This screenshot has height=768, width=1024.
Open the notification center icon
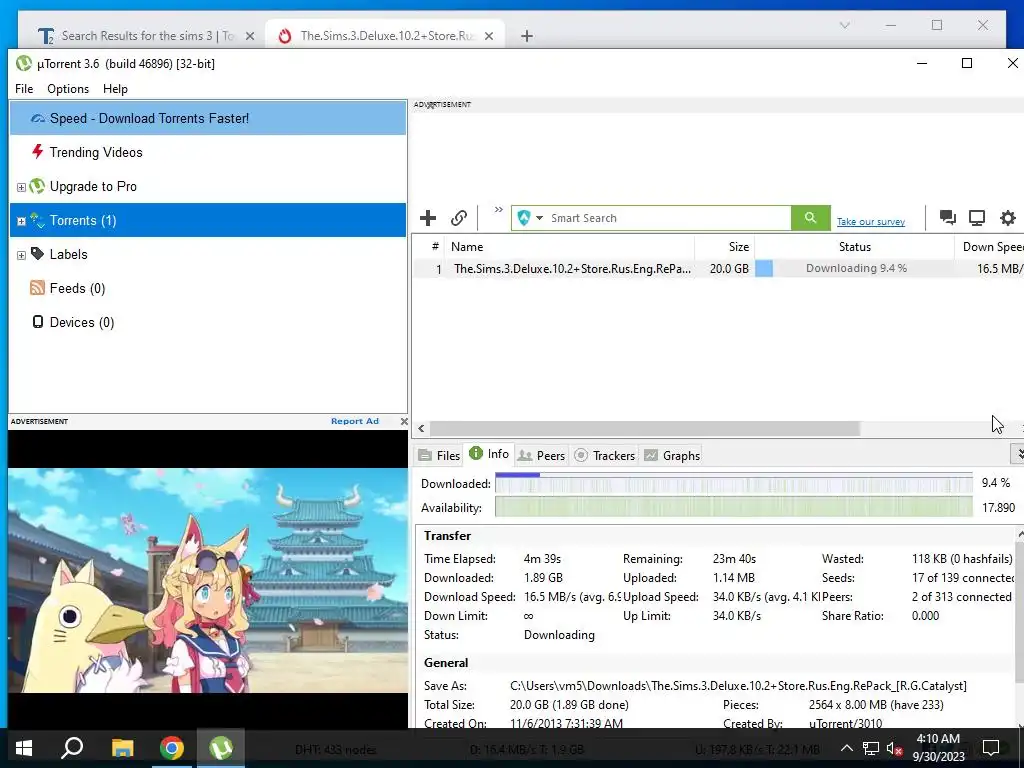click(991, 748)
